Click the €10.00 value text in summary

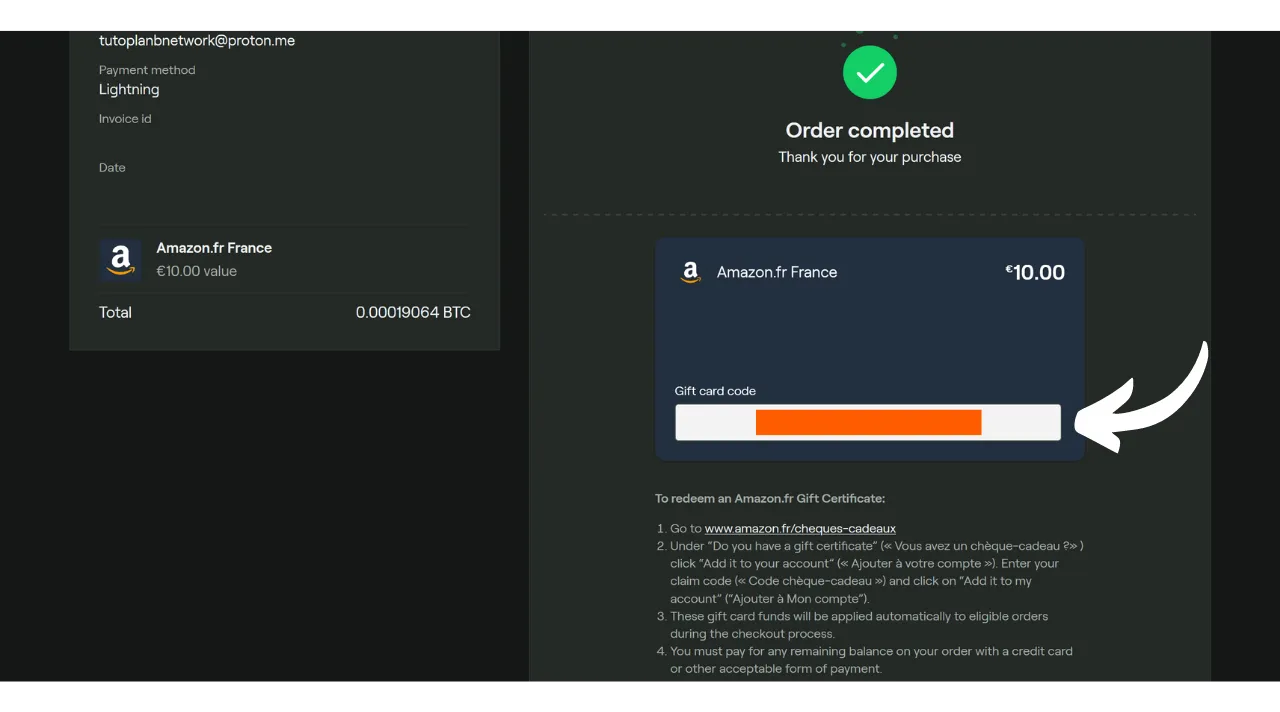click(x=196, y=271)
